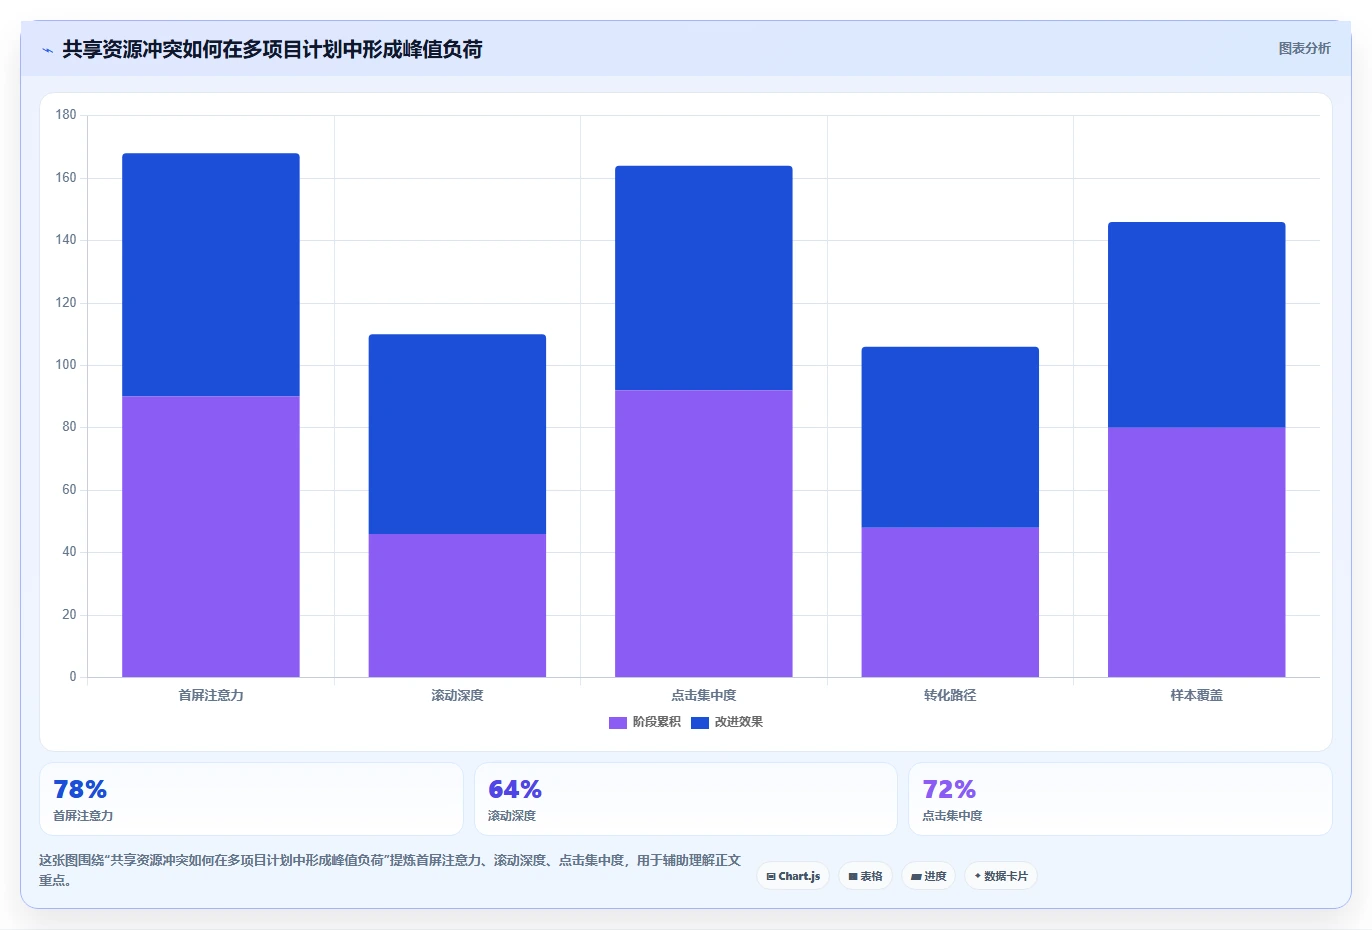Screen dimensions: 1372x930
Task: Click the 图表分析 label in the header
Action: [x=1304, y=48]
